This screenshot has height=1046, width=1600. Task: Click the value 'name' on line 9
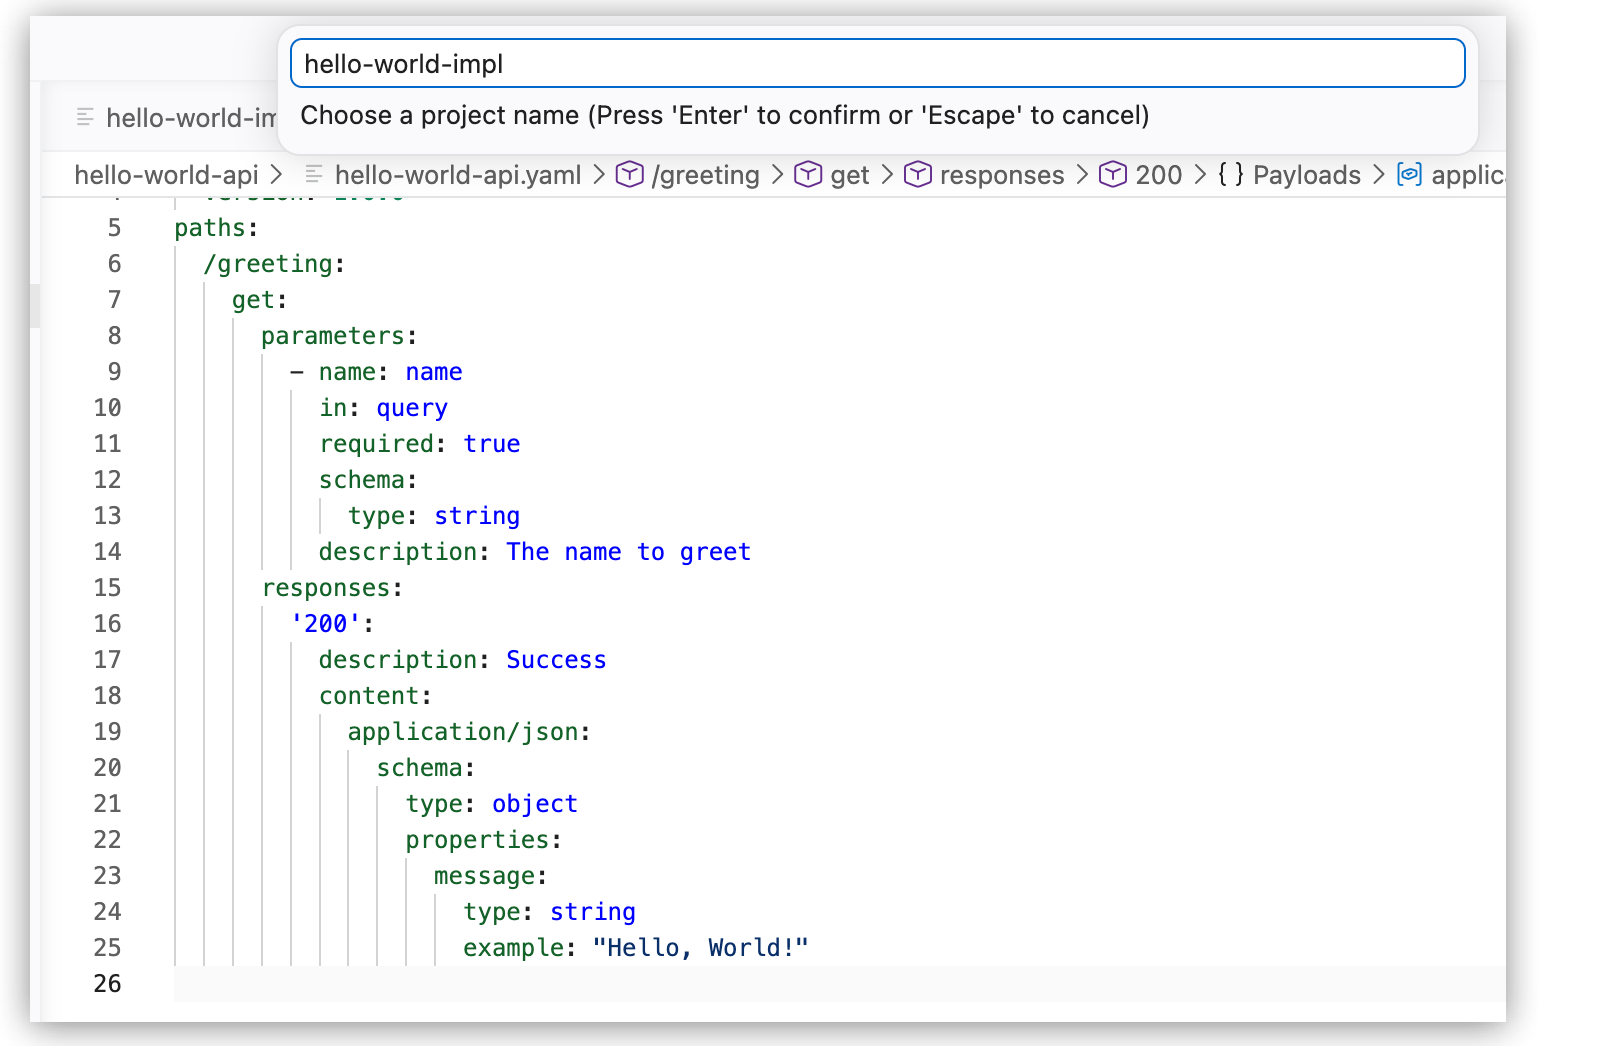pos(434,372)
